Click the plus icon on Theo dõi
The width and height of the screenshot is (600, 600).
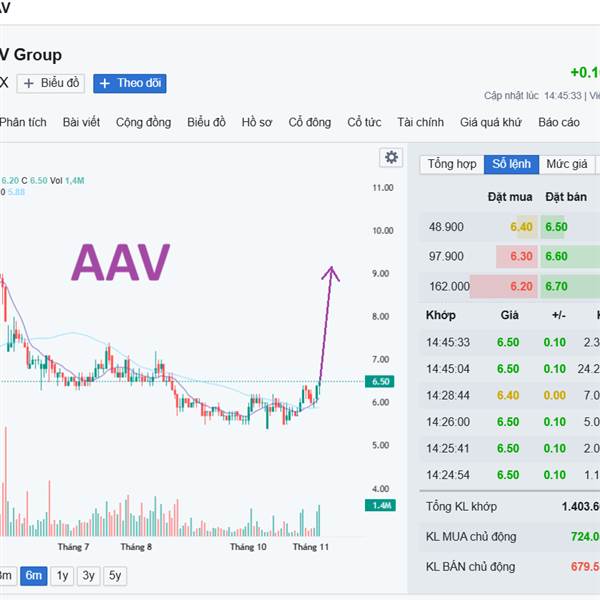pyautogui.click(x=104, y=83)
